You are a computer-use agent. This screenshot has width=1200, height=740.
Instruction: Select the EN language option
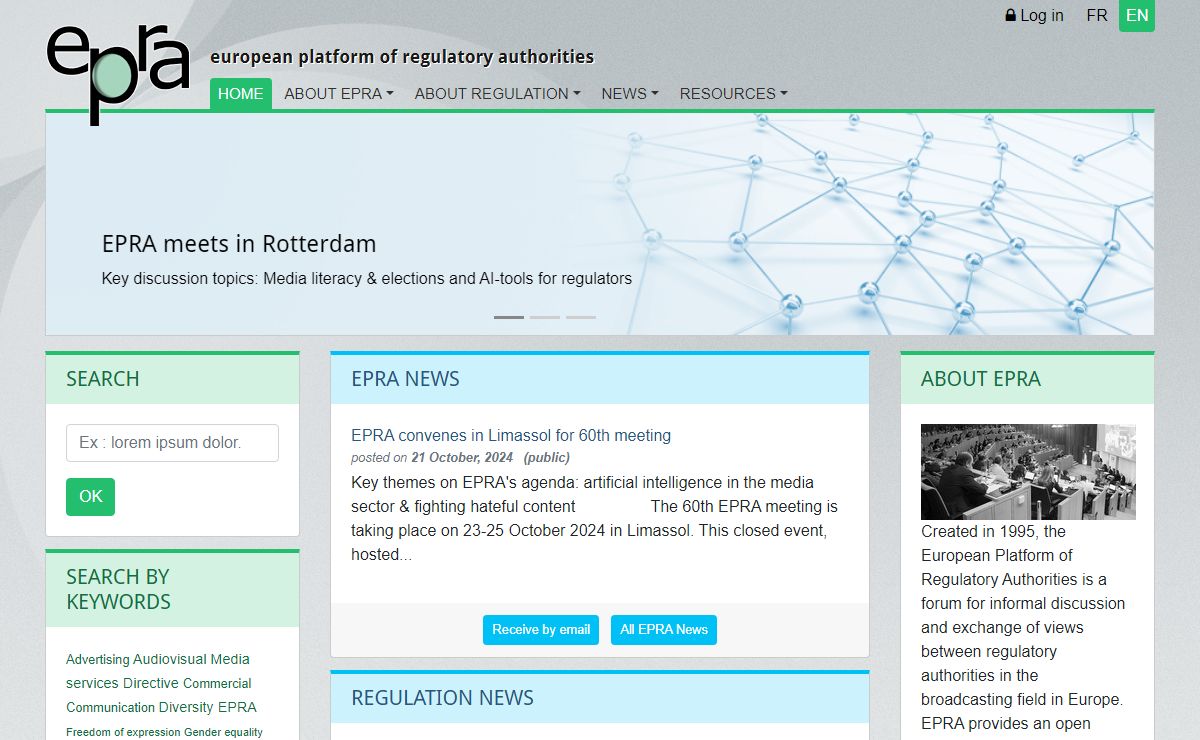(1137, 16)
